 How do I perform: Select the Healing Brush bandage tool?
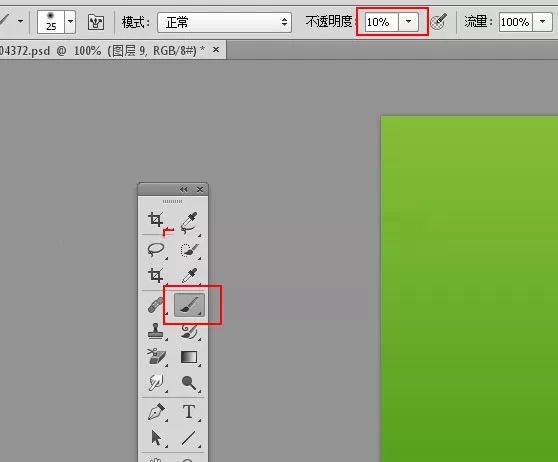tap(156, 305)
